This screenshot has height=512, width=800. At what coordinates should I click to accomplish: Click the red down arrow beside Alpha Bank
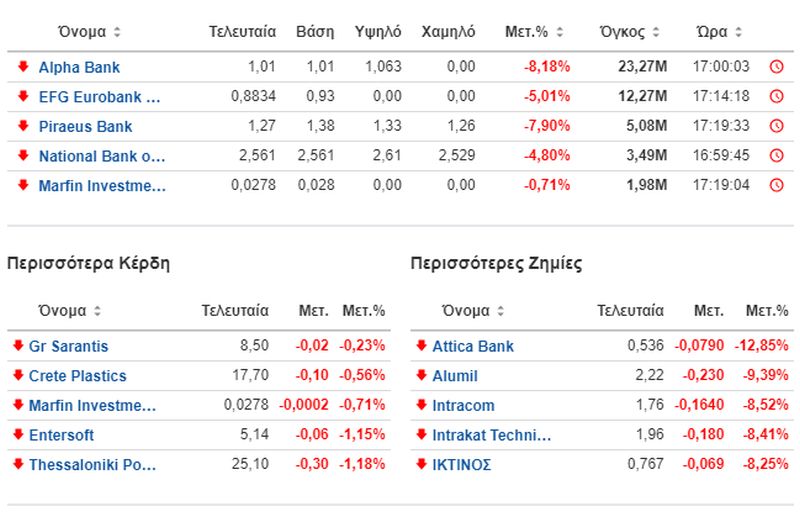[x=23, y=66]
